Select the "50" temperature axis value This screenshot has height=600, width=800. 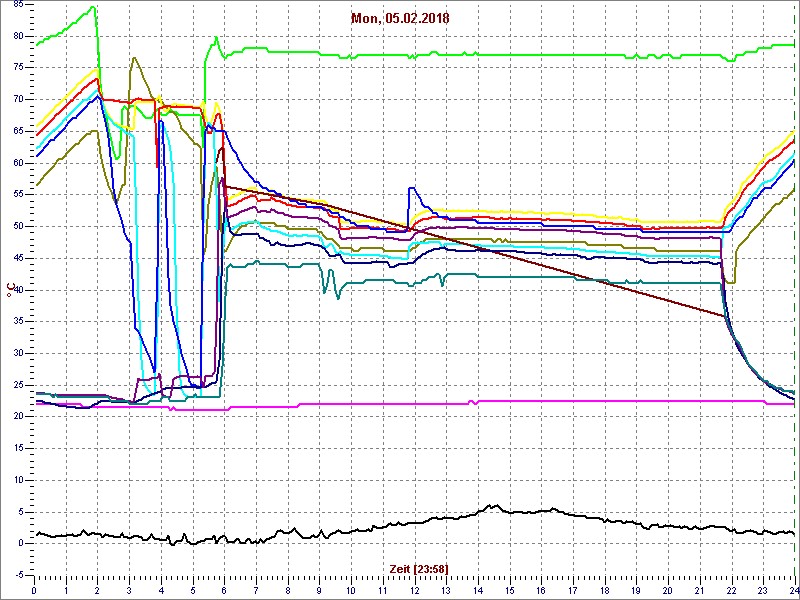18,227
